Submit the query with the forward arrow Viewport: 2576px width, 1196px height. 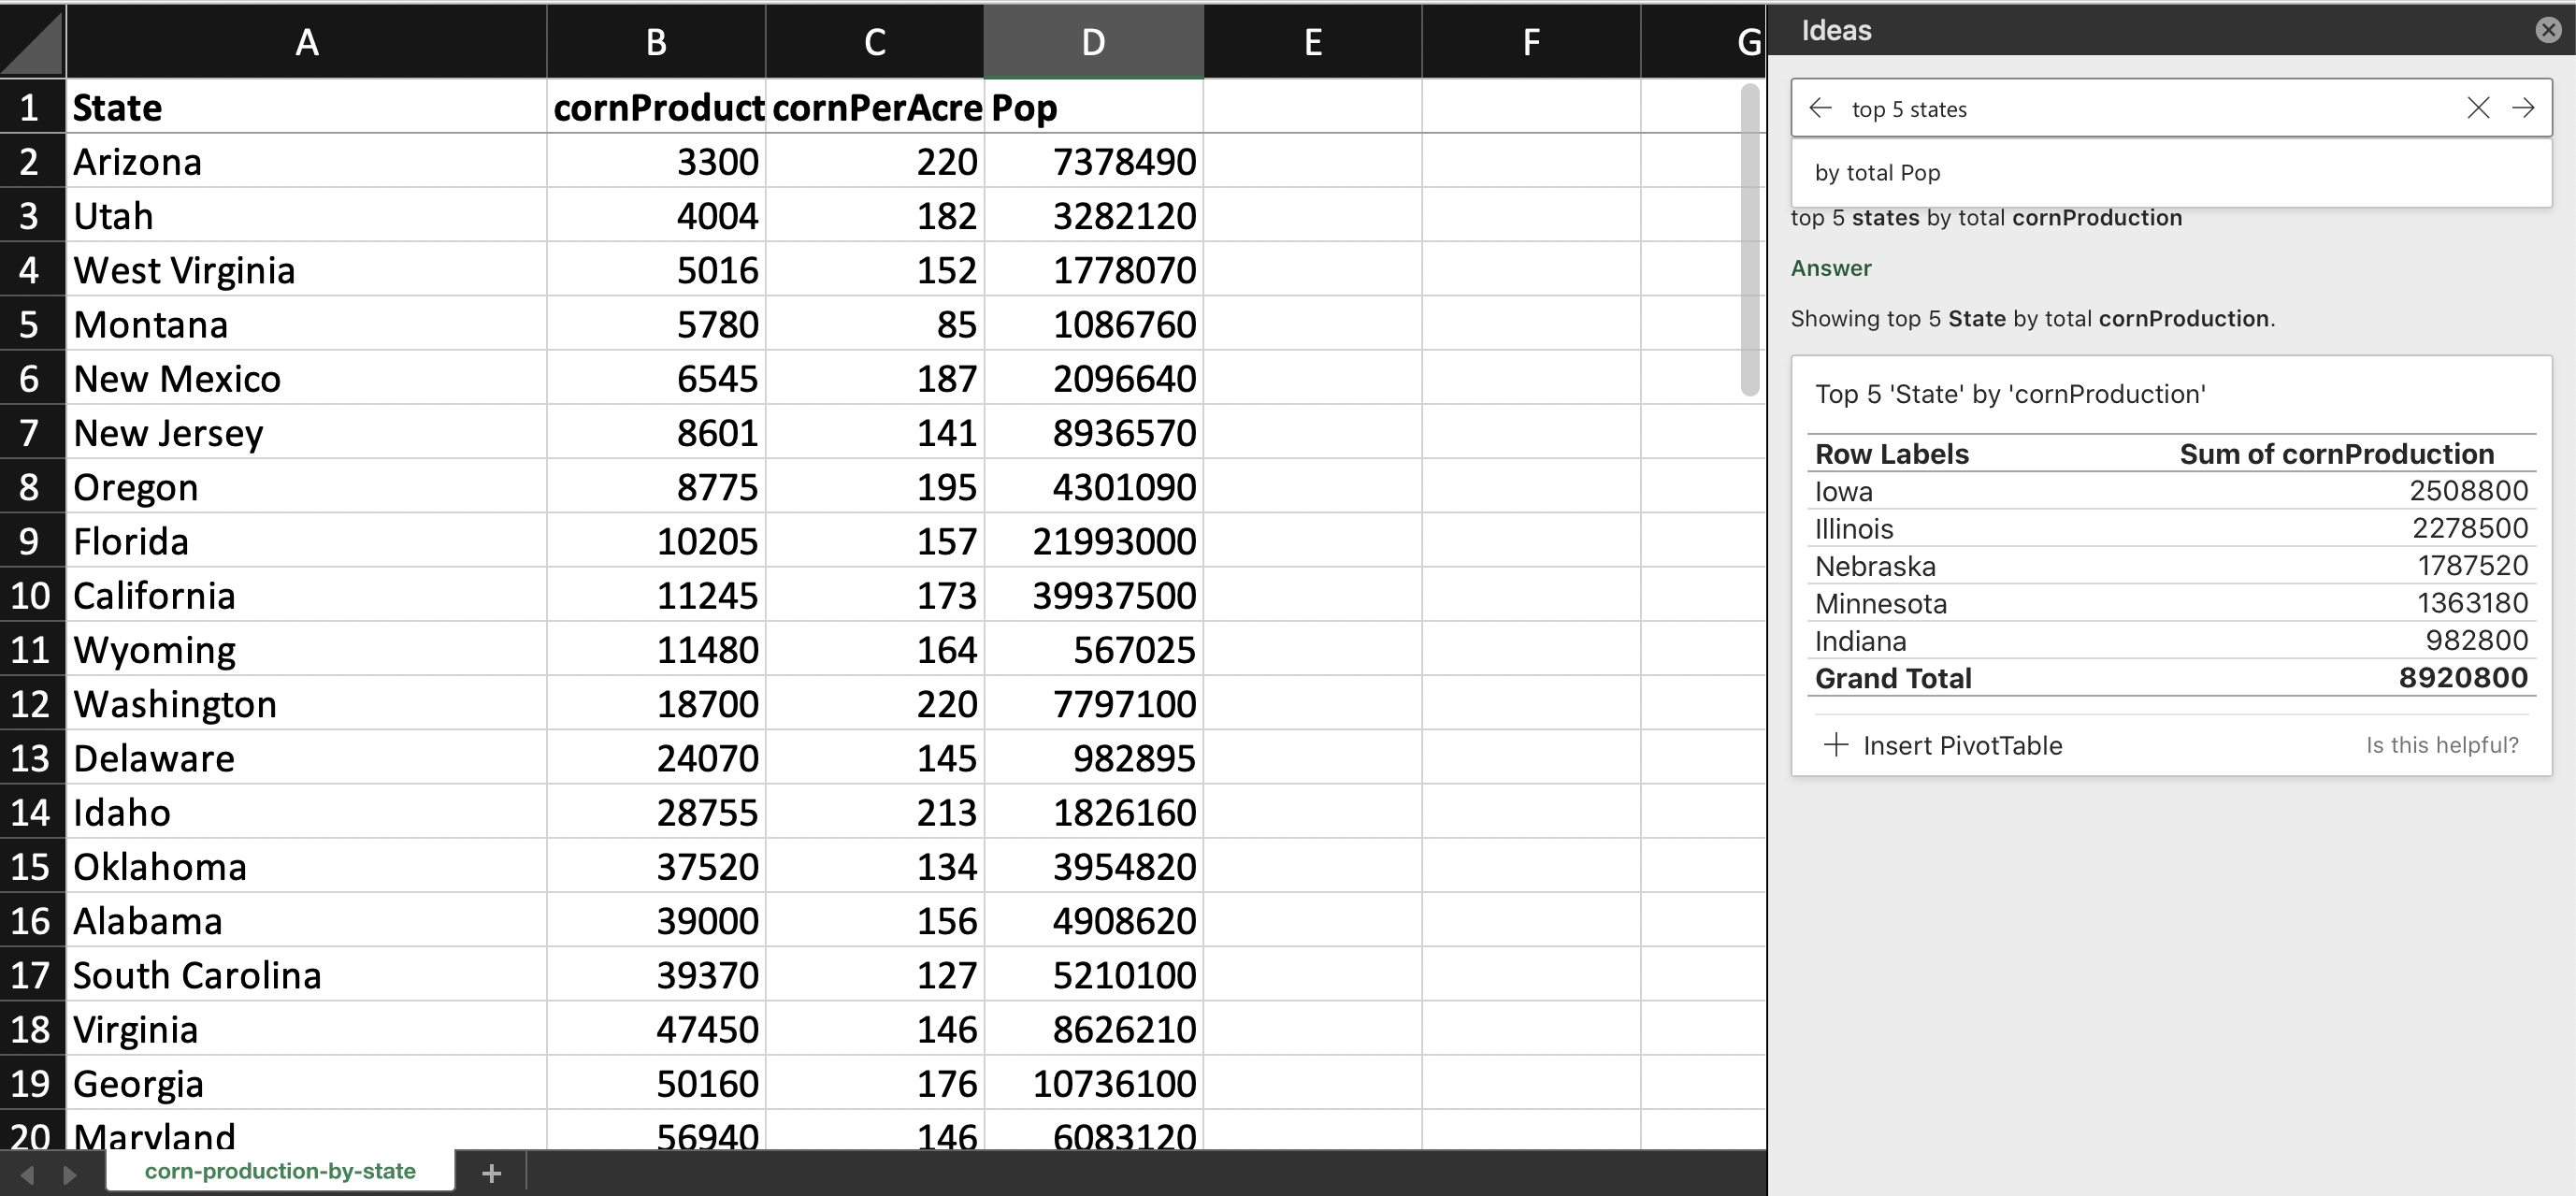tap(2523, 108)
